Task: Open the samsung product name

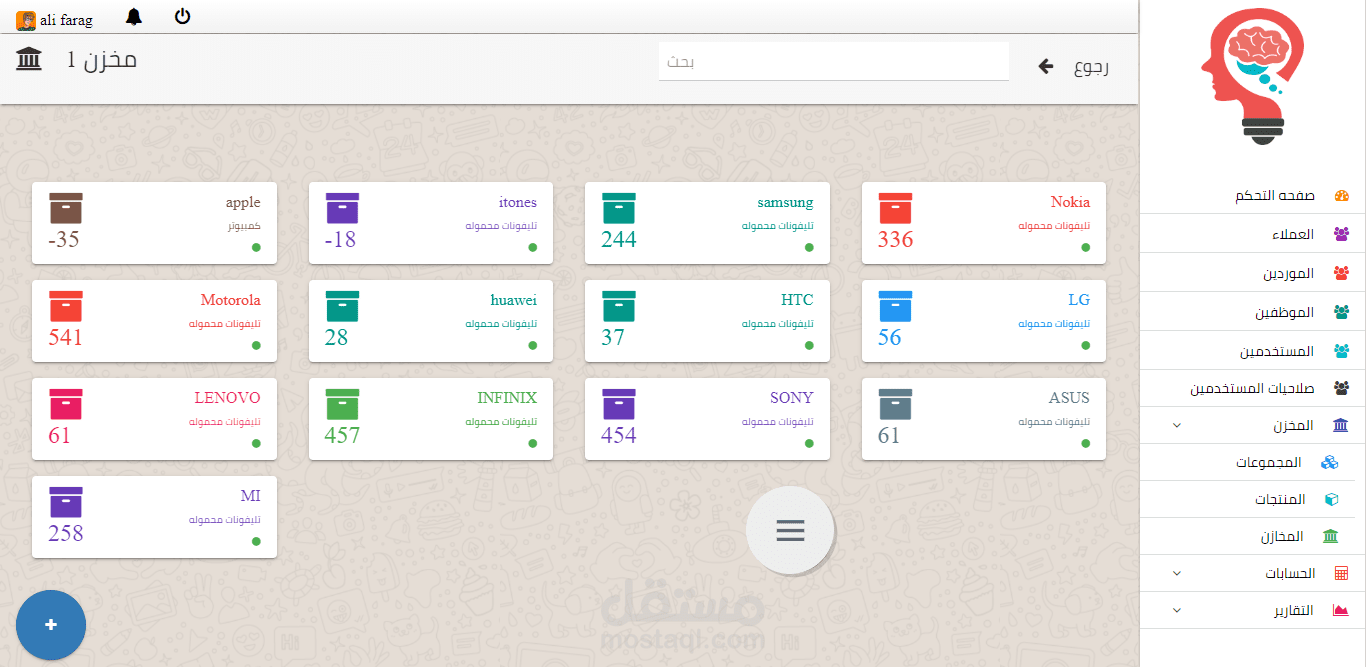Action: (x=785, y=203)
